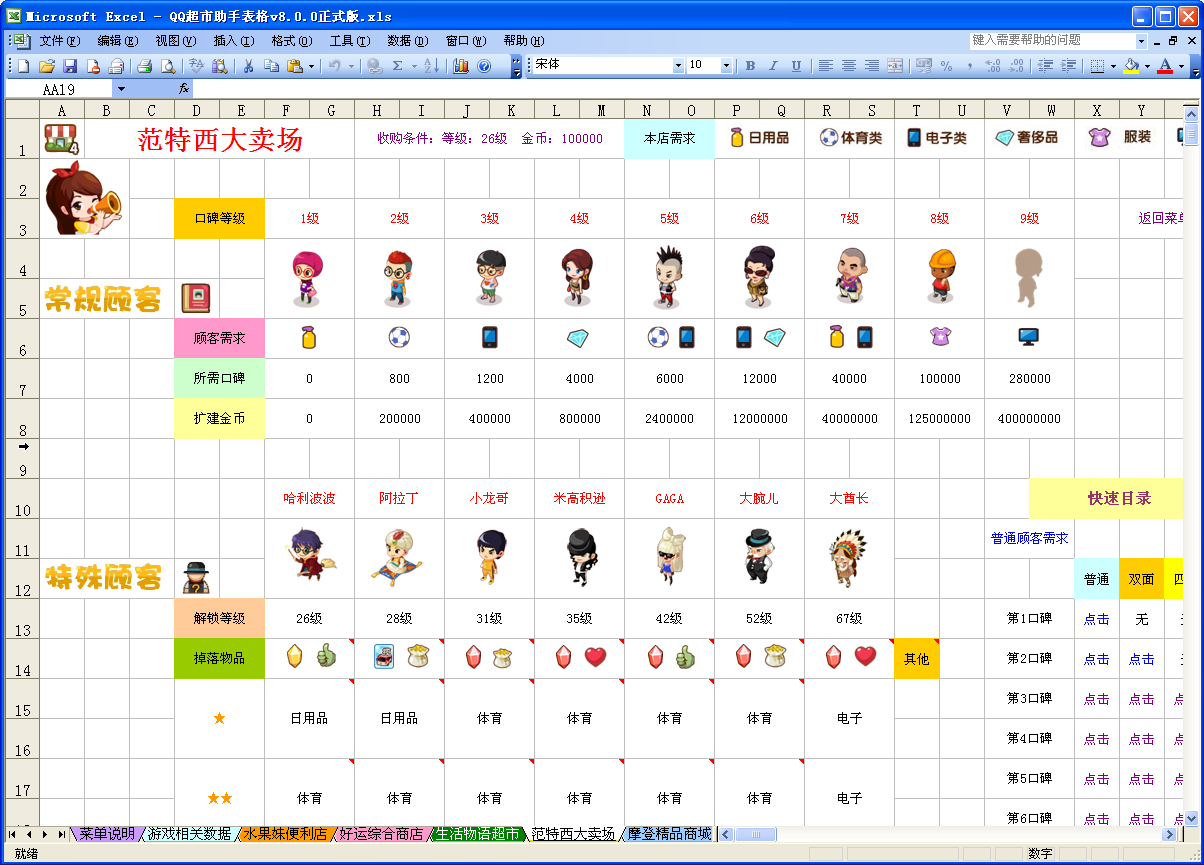This screenshot has height=865, width=1204.
Task: Click 点击 link in 双面 column for 第2口碑
Action: (1141, 659)
